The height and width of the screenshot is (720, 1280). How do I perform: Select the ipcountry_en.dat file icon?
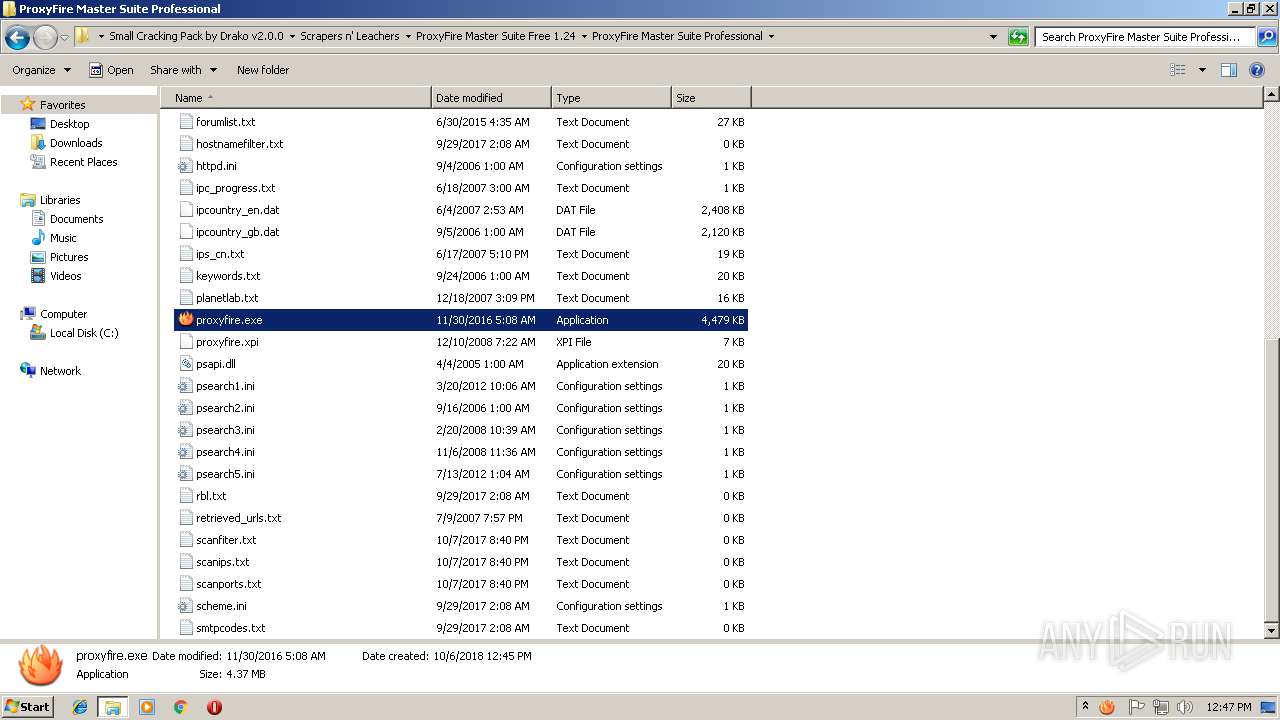185,210
